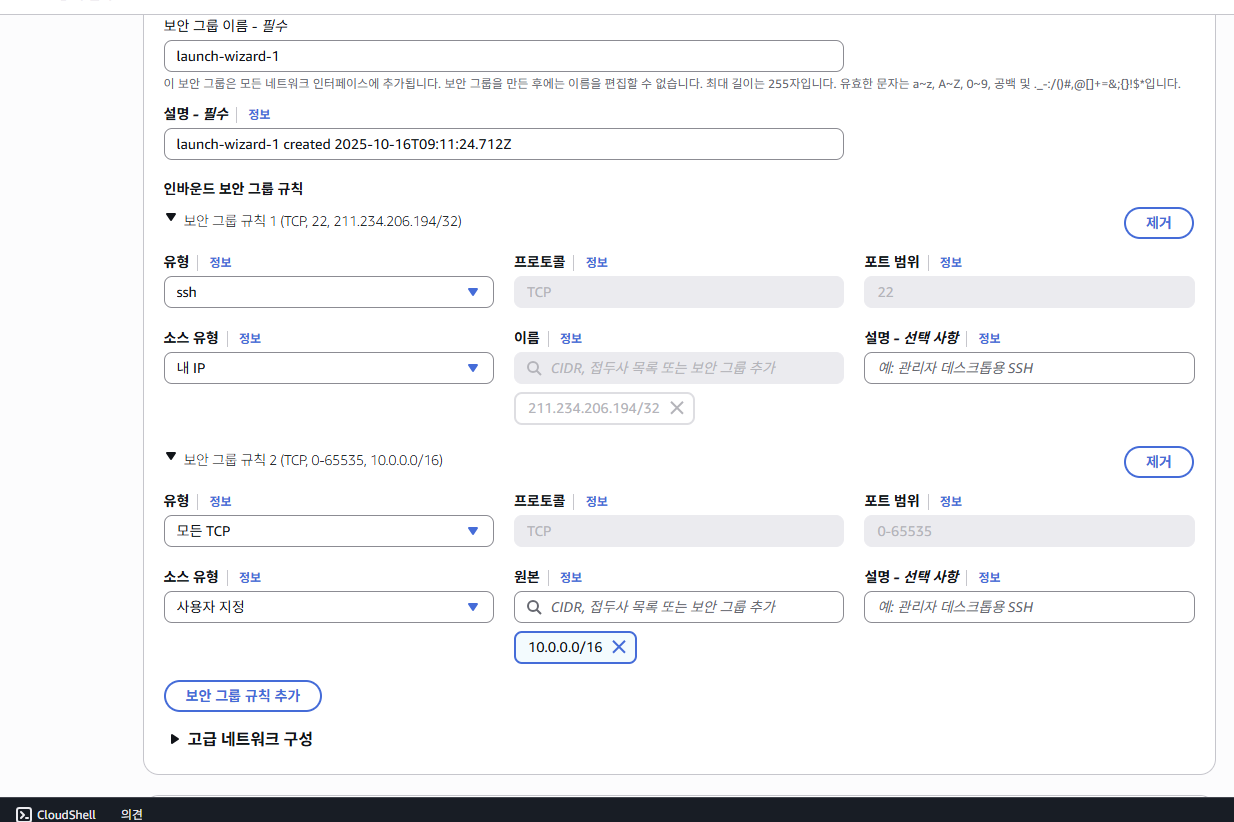Expand 고급 네트워크 구성 section
This screenshot has width=1234, height=822.
[176, 739]
